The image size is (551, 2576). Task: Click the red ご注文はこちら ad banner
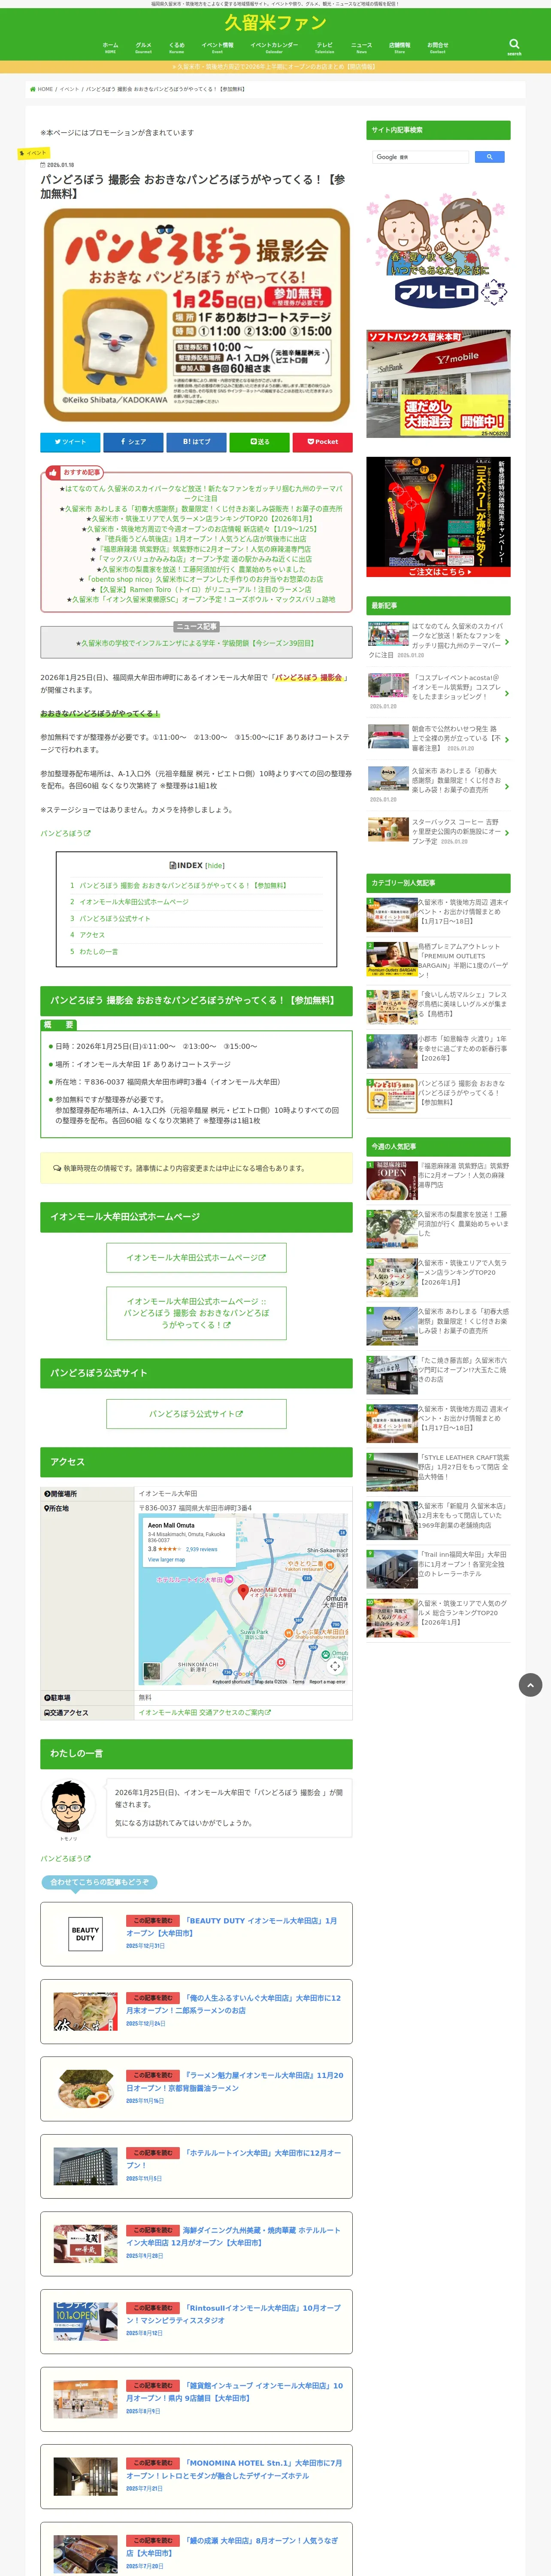[x=438, y=517]
